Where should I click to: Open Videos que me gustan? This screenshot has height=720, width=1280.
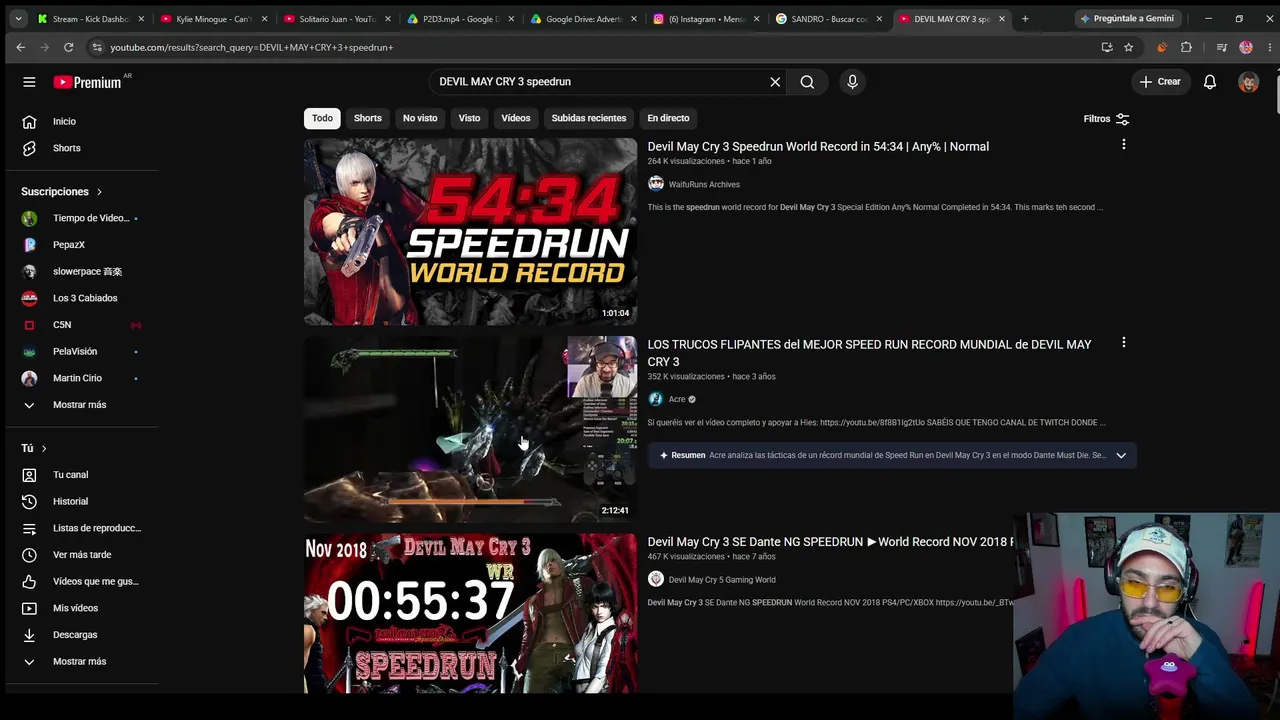point(80,581)
